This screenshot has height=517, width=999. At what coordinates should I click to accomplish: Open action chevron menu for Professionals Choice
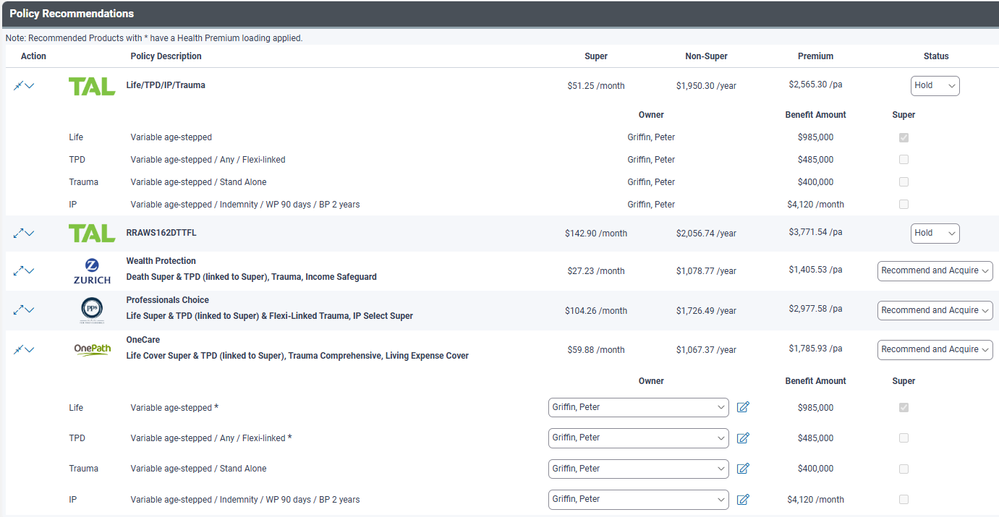tap(30, 311)
